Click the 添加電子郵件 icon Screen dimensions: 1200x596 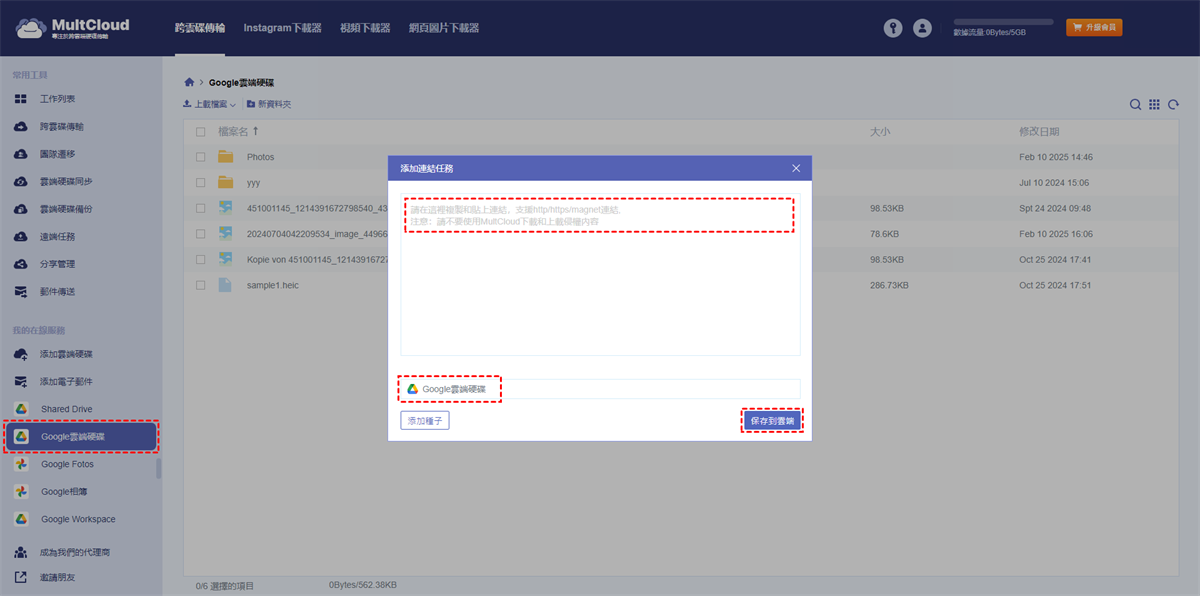[20, 382]
